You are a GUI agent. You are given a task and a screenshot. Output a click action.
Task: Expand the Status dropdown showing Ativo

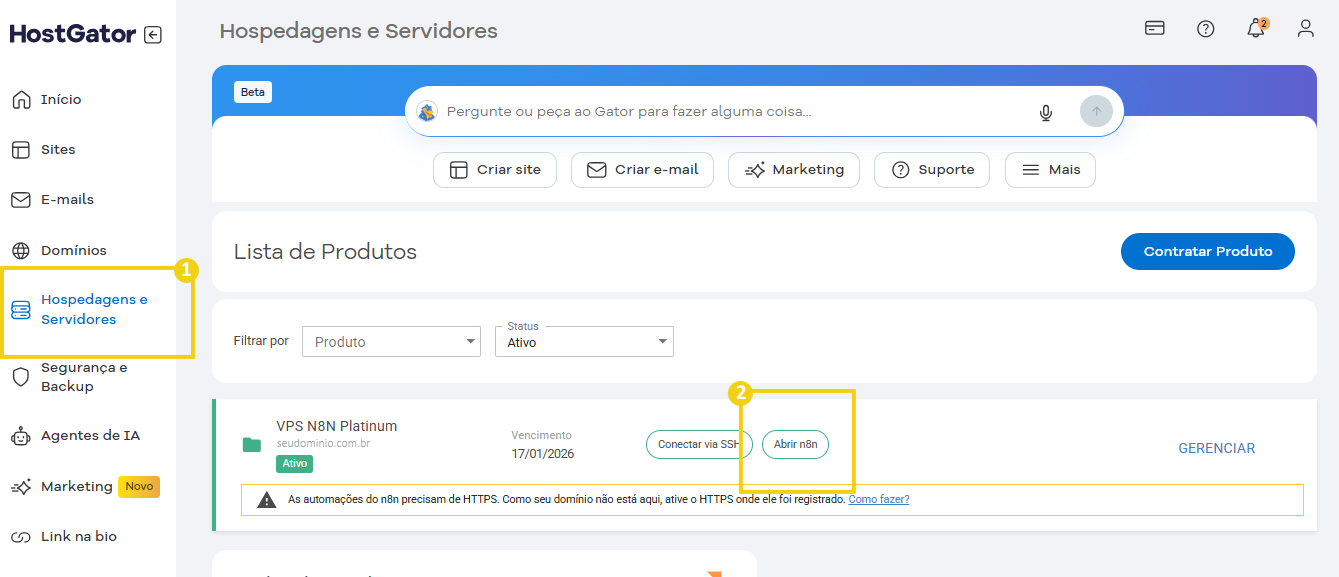pos(584,341)
